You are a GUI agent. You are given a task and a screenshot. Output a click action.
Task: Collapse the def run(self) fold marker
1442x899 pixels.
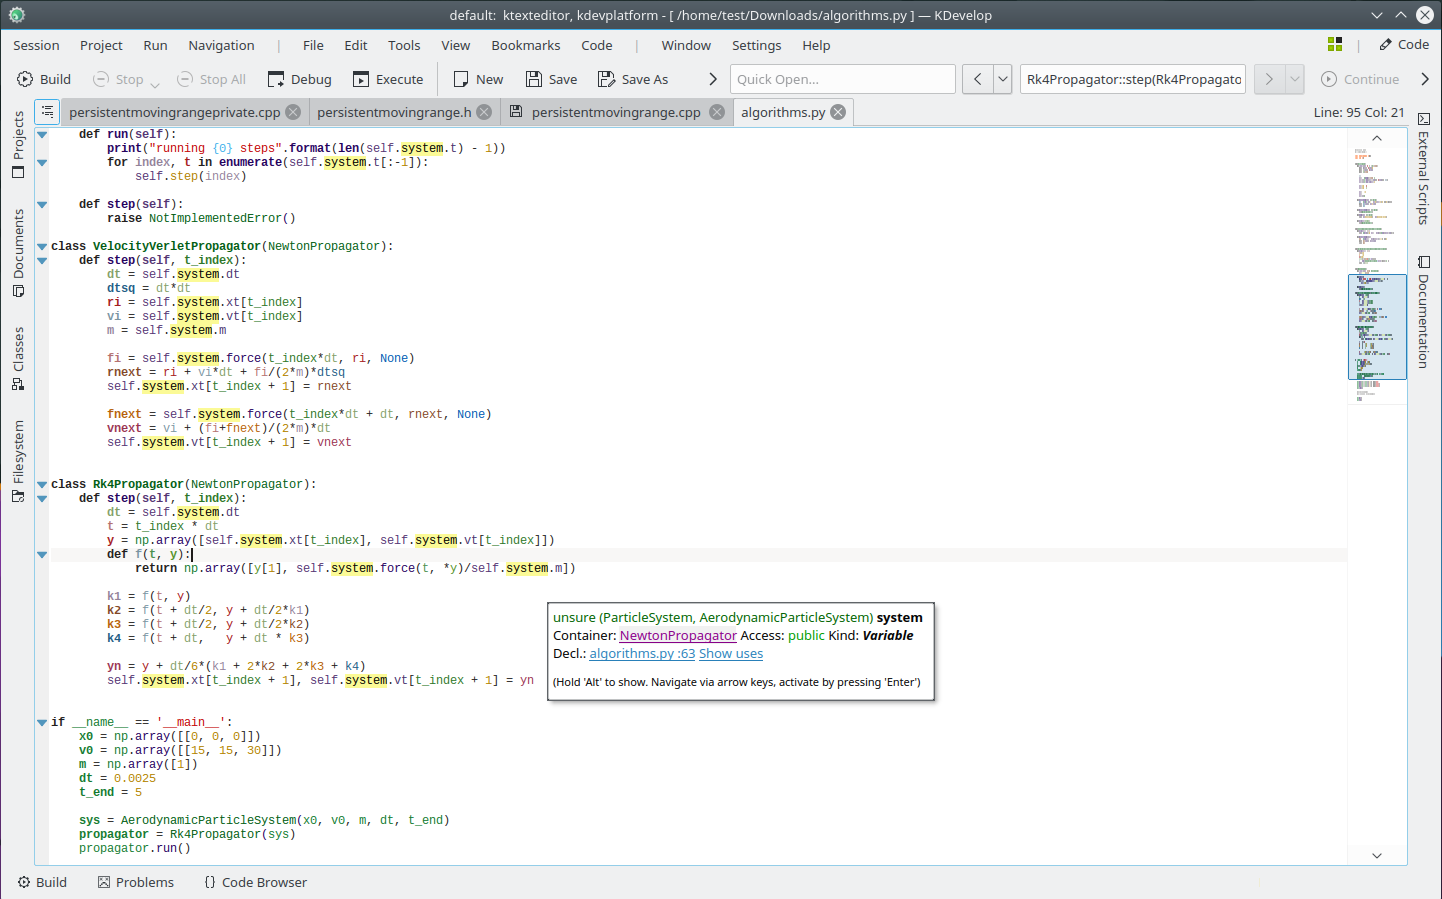point(42,134)
